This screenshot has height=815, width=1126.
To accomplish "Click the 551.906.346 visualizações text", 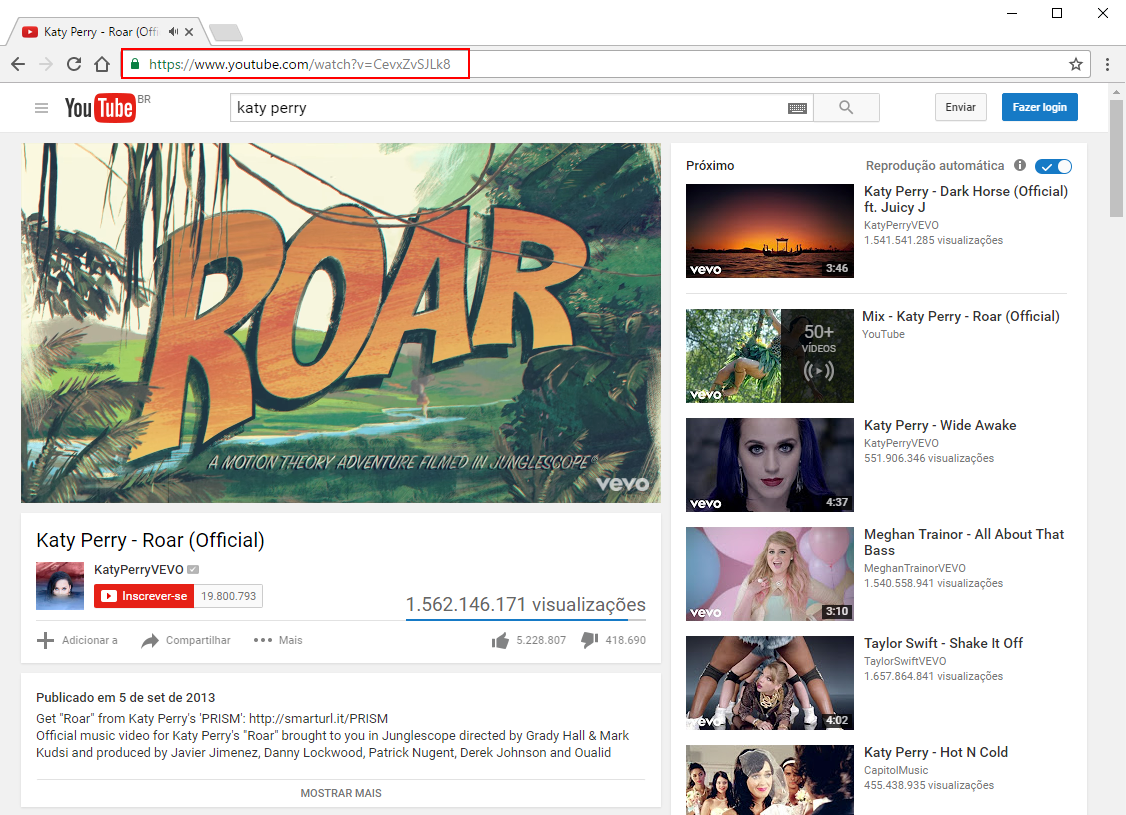I will pos(929,458).
